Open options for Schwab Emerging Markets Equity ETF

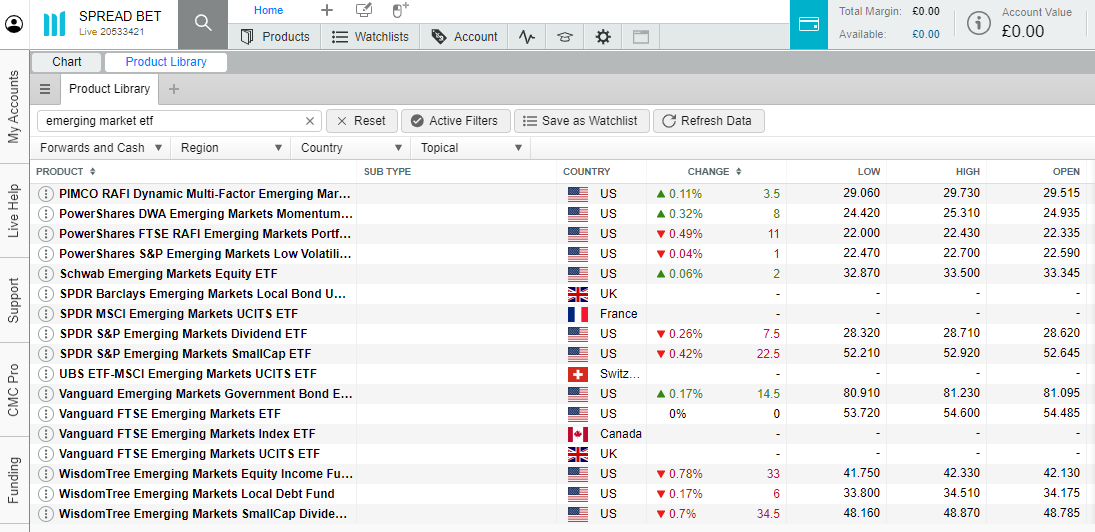pos(45,274)
